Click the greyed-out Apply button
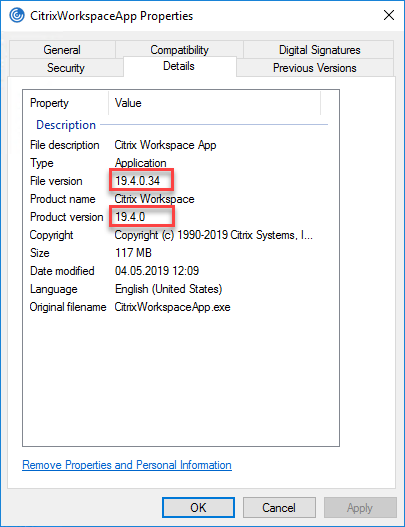 click(x=360, y=508)
